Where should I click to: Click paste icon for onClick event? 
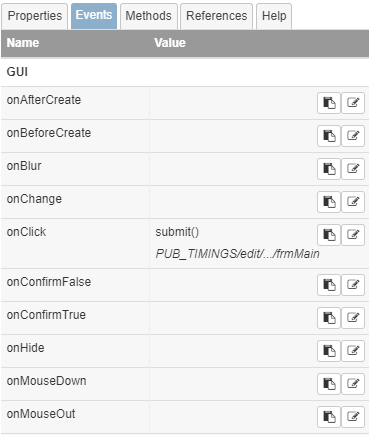(329, 235)
